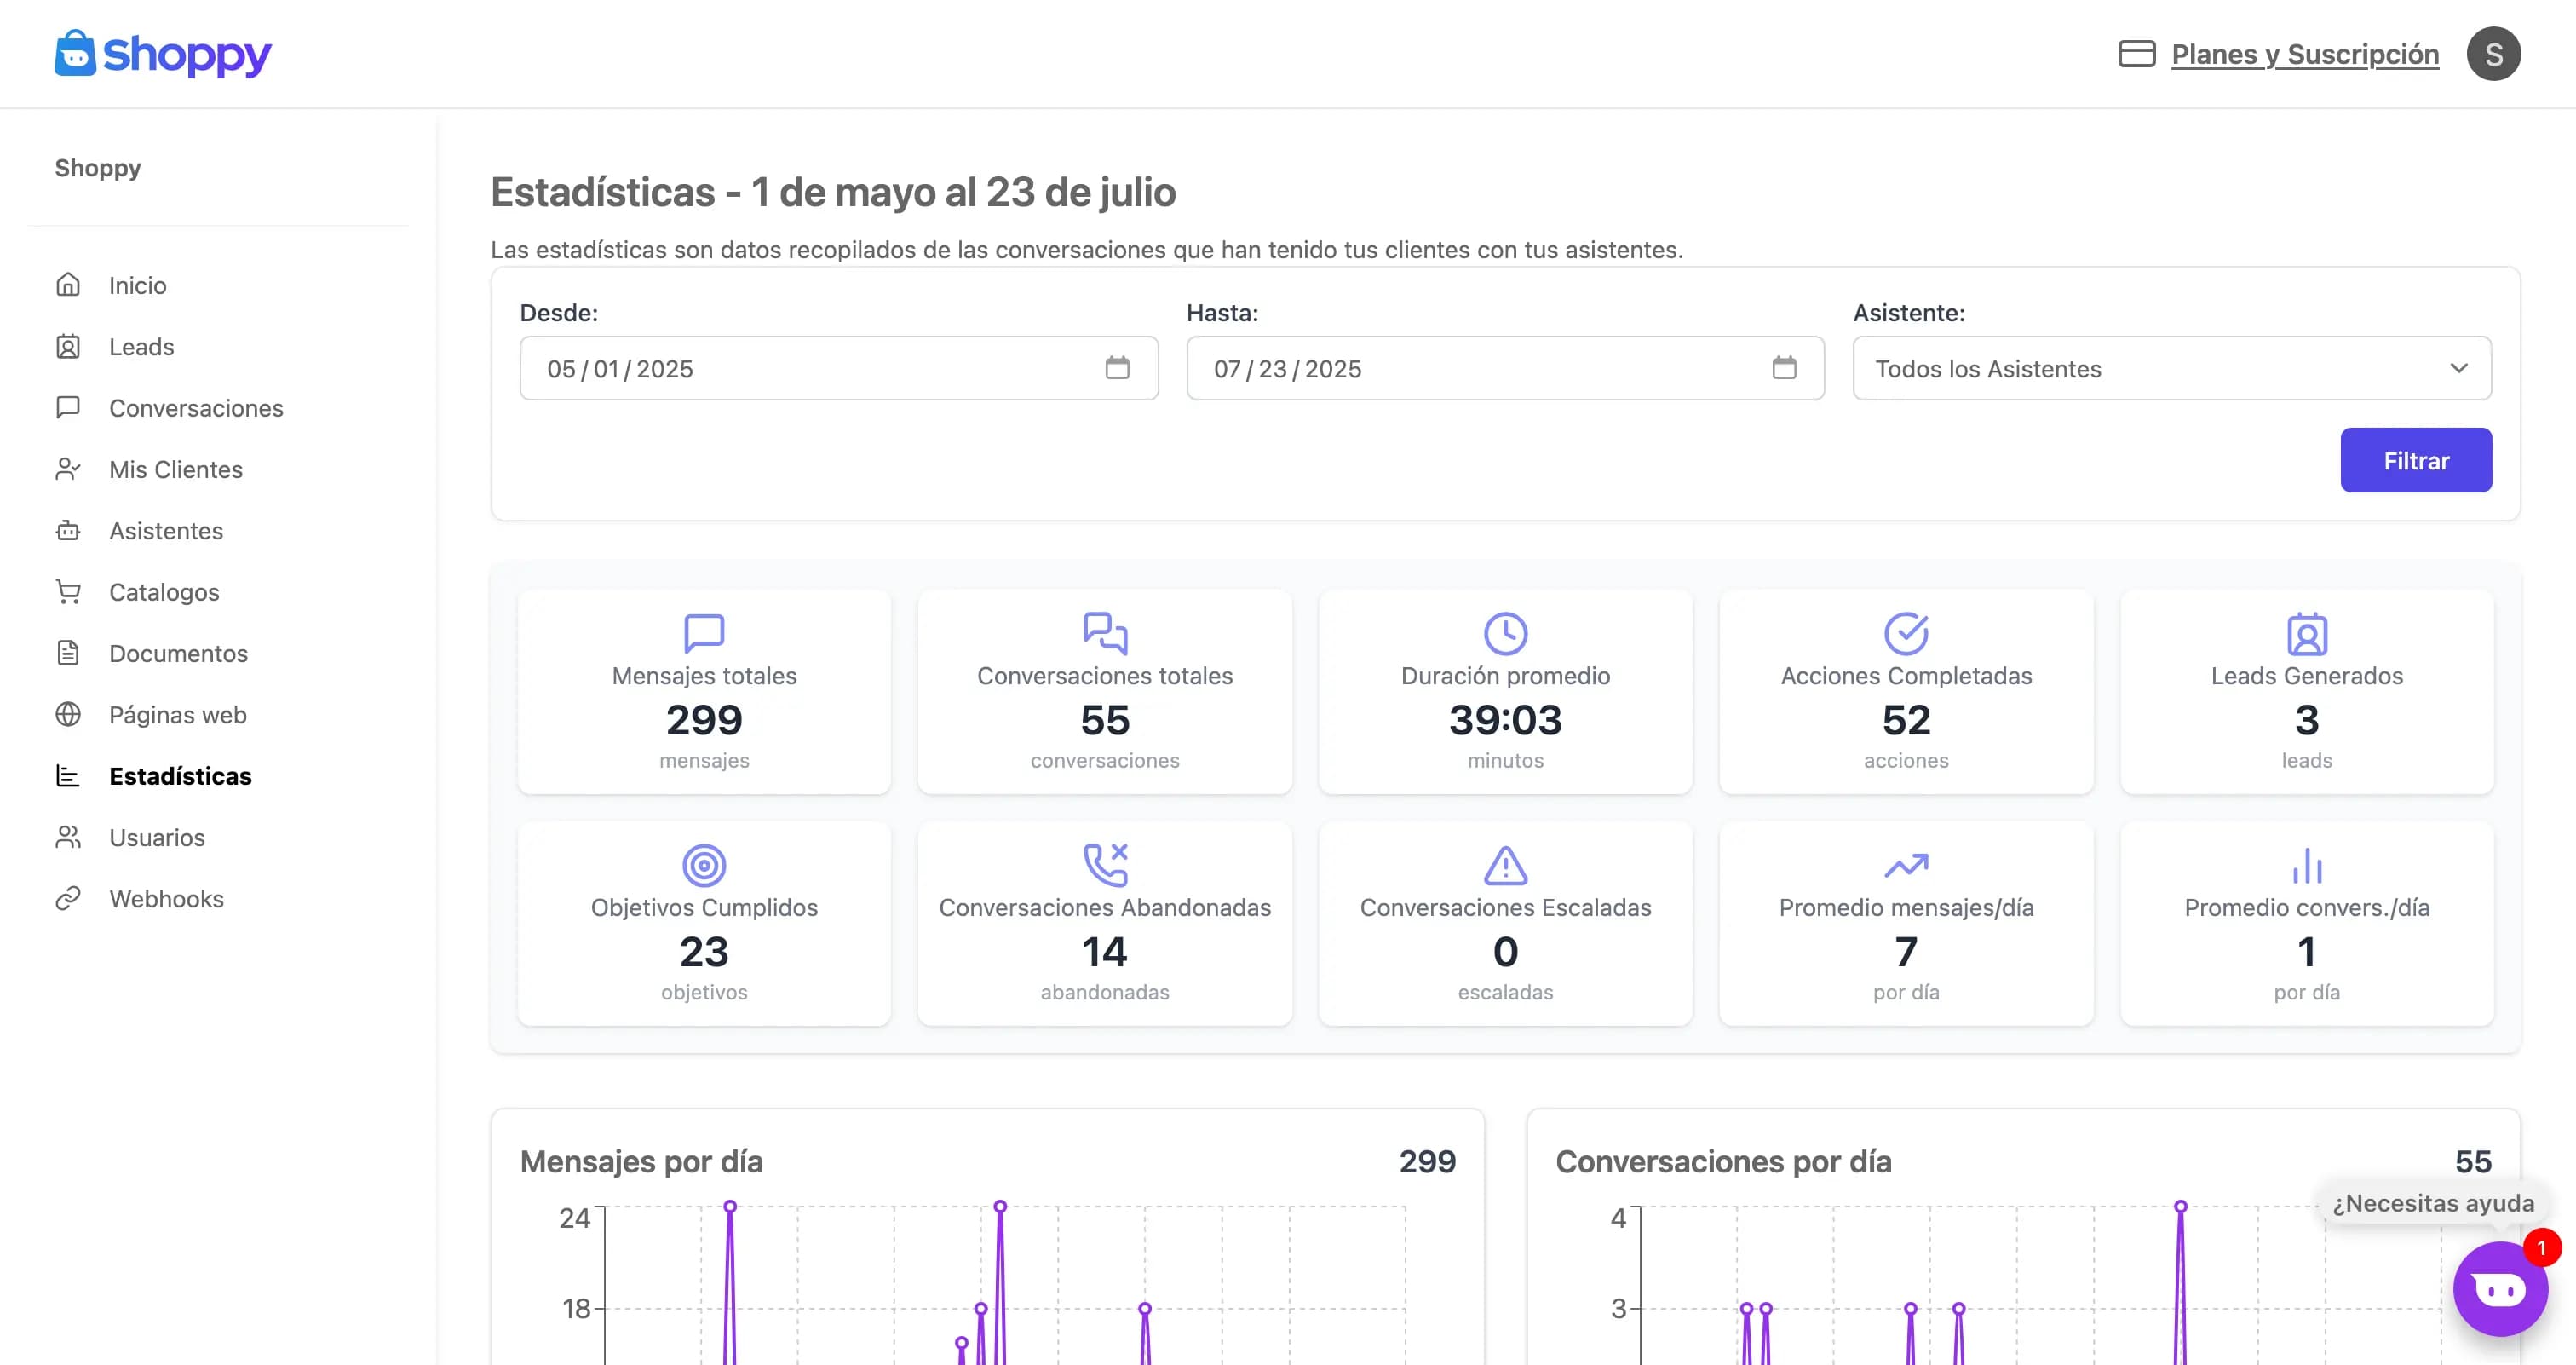Open Catalogos section
Viewport: 2576px width, 1365px height.
164,592
